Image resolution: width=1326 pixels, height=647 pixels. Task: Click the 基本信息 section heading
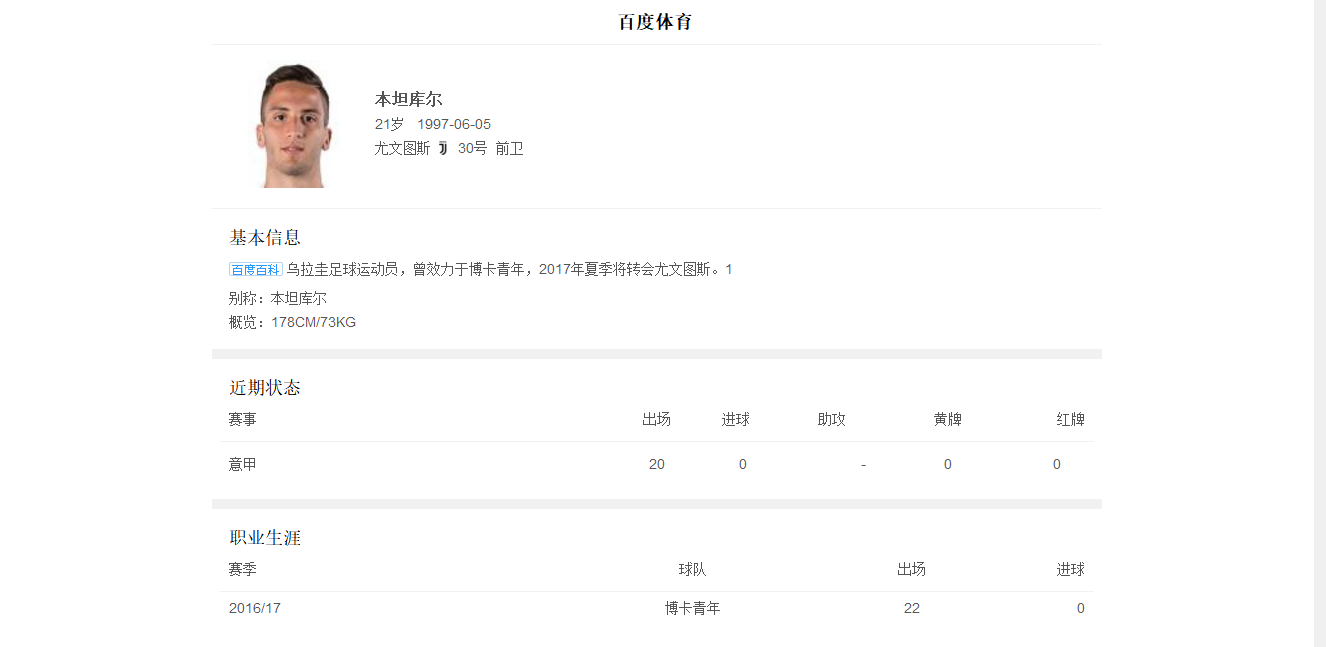(265, 238)
